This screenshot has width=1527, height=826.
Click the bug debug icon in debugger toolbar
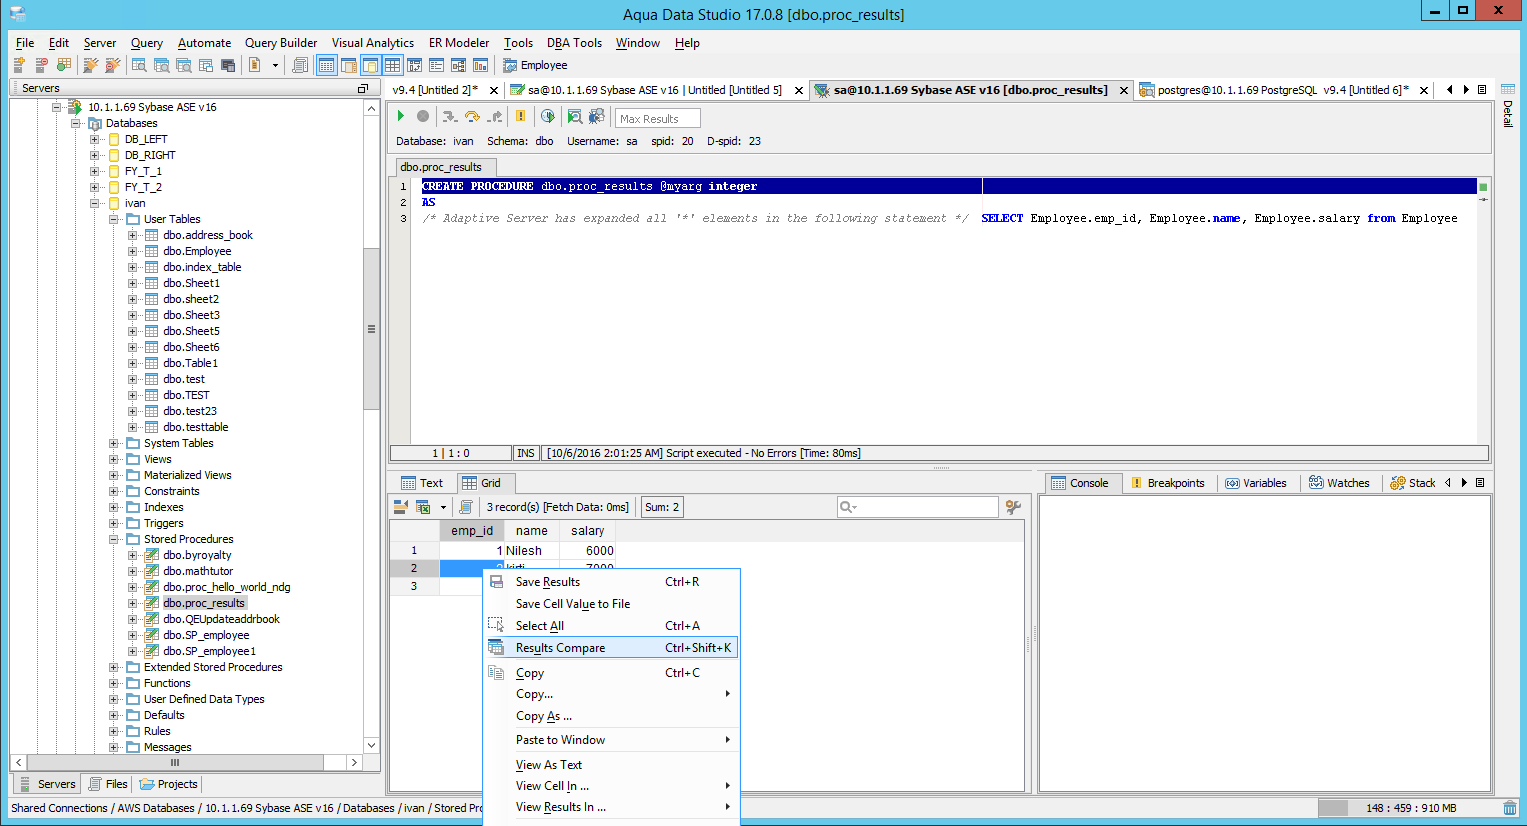[x=597, y=117]
